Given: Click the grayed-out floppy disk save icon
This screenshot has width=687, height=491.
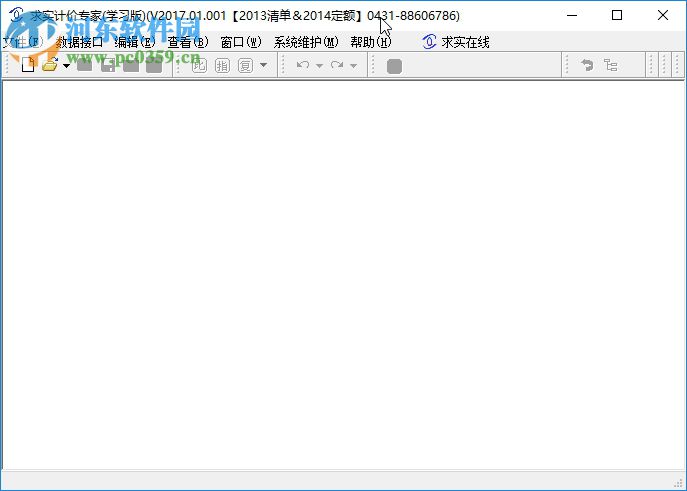Looking at the screenshot, I should pos(108,65).
